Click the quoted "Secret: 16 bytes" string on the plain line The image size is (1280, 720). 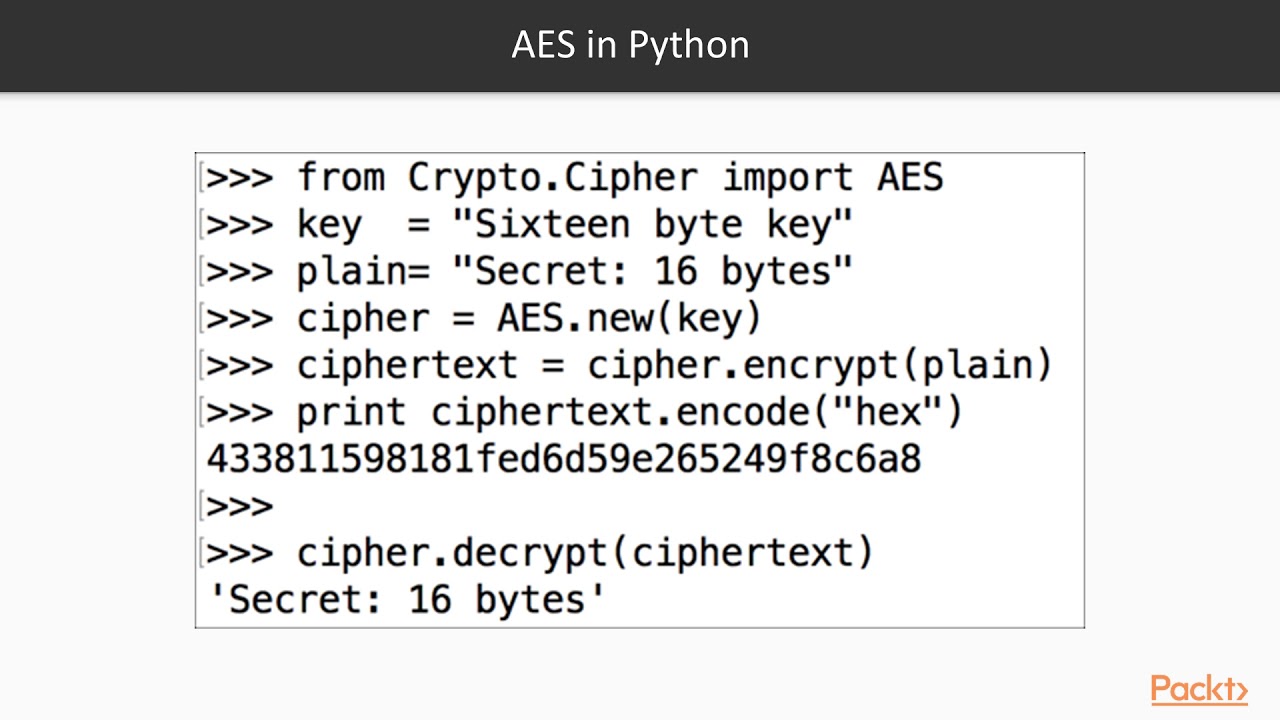point(652,271)
